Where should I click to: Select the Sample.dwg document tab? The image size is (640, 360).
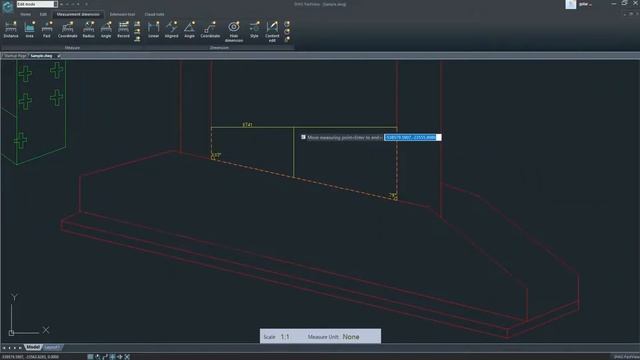(x=42, y=56)
